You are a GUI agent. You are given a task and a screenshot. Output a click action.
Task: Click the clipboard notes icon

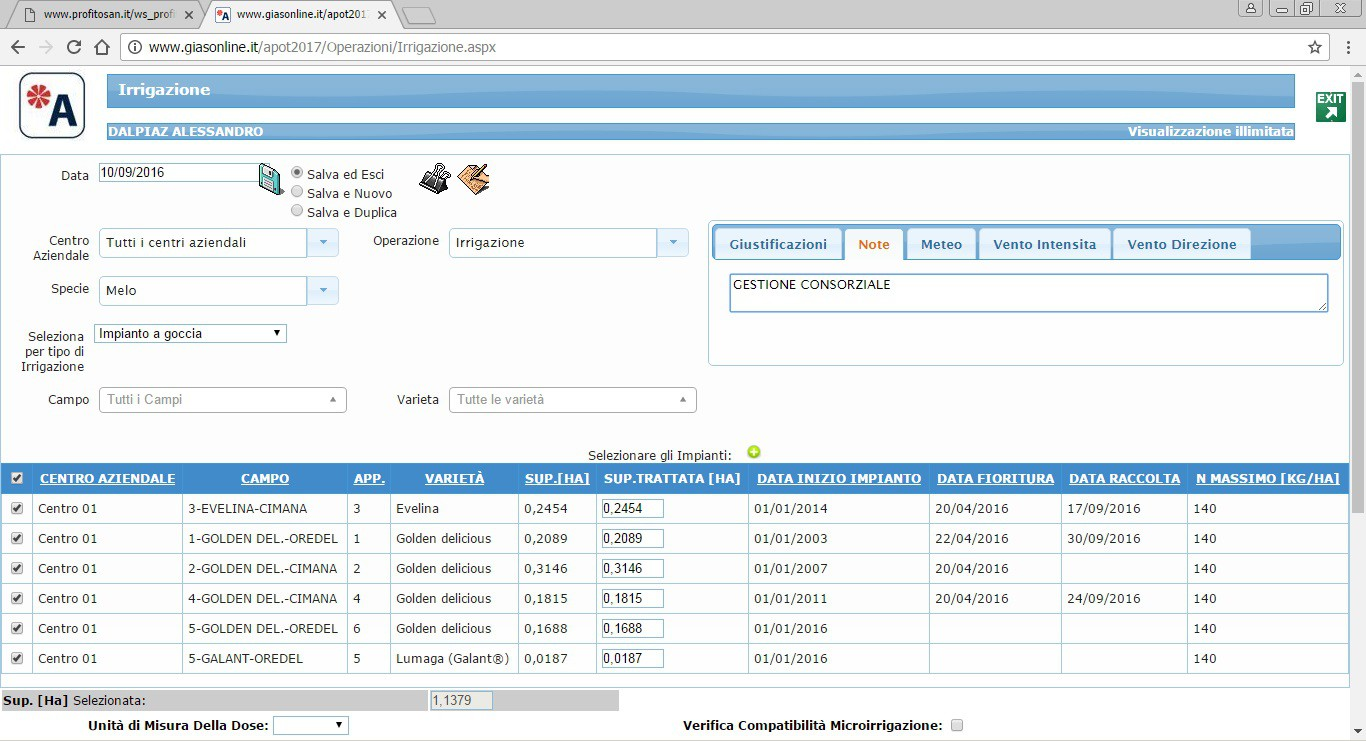pos(473,178)
